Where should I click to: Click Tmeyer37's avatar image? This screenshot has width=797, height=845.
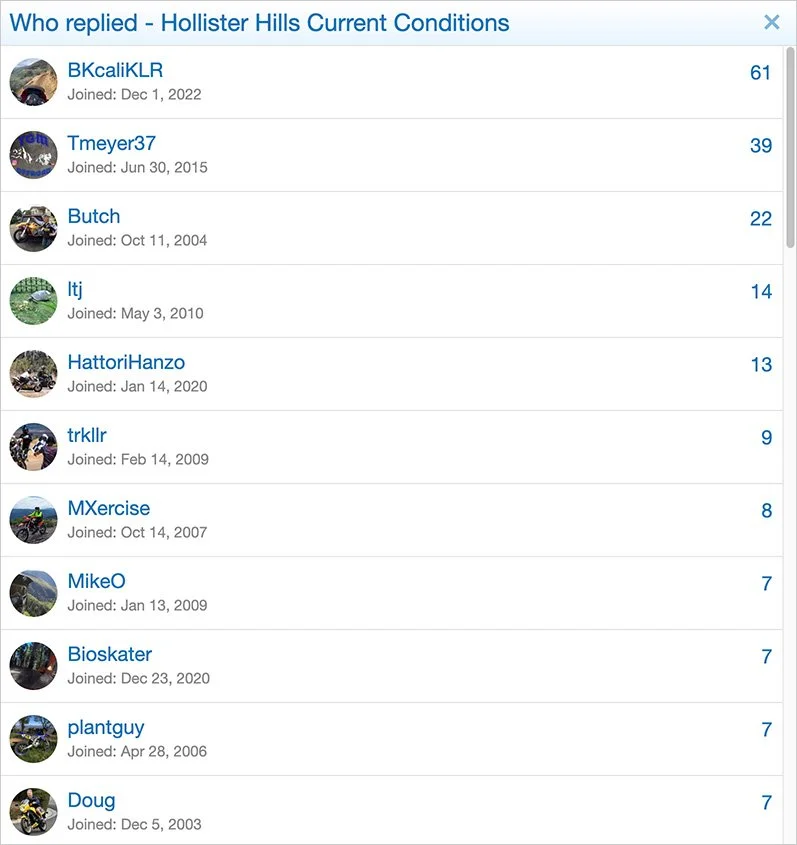click(x=33, y=155)
